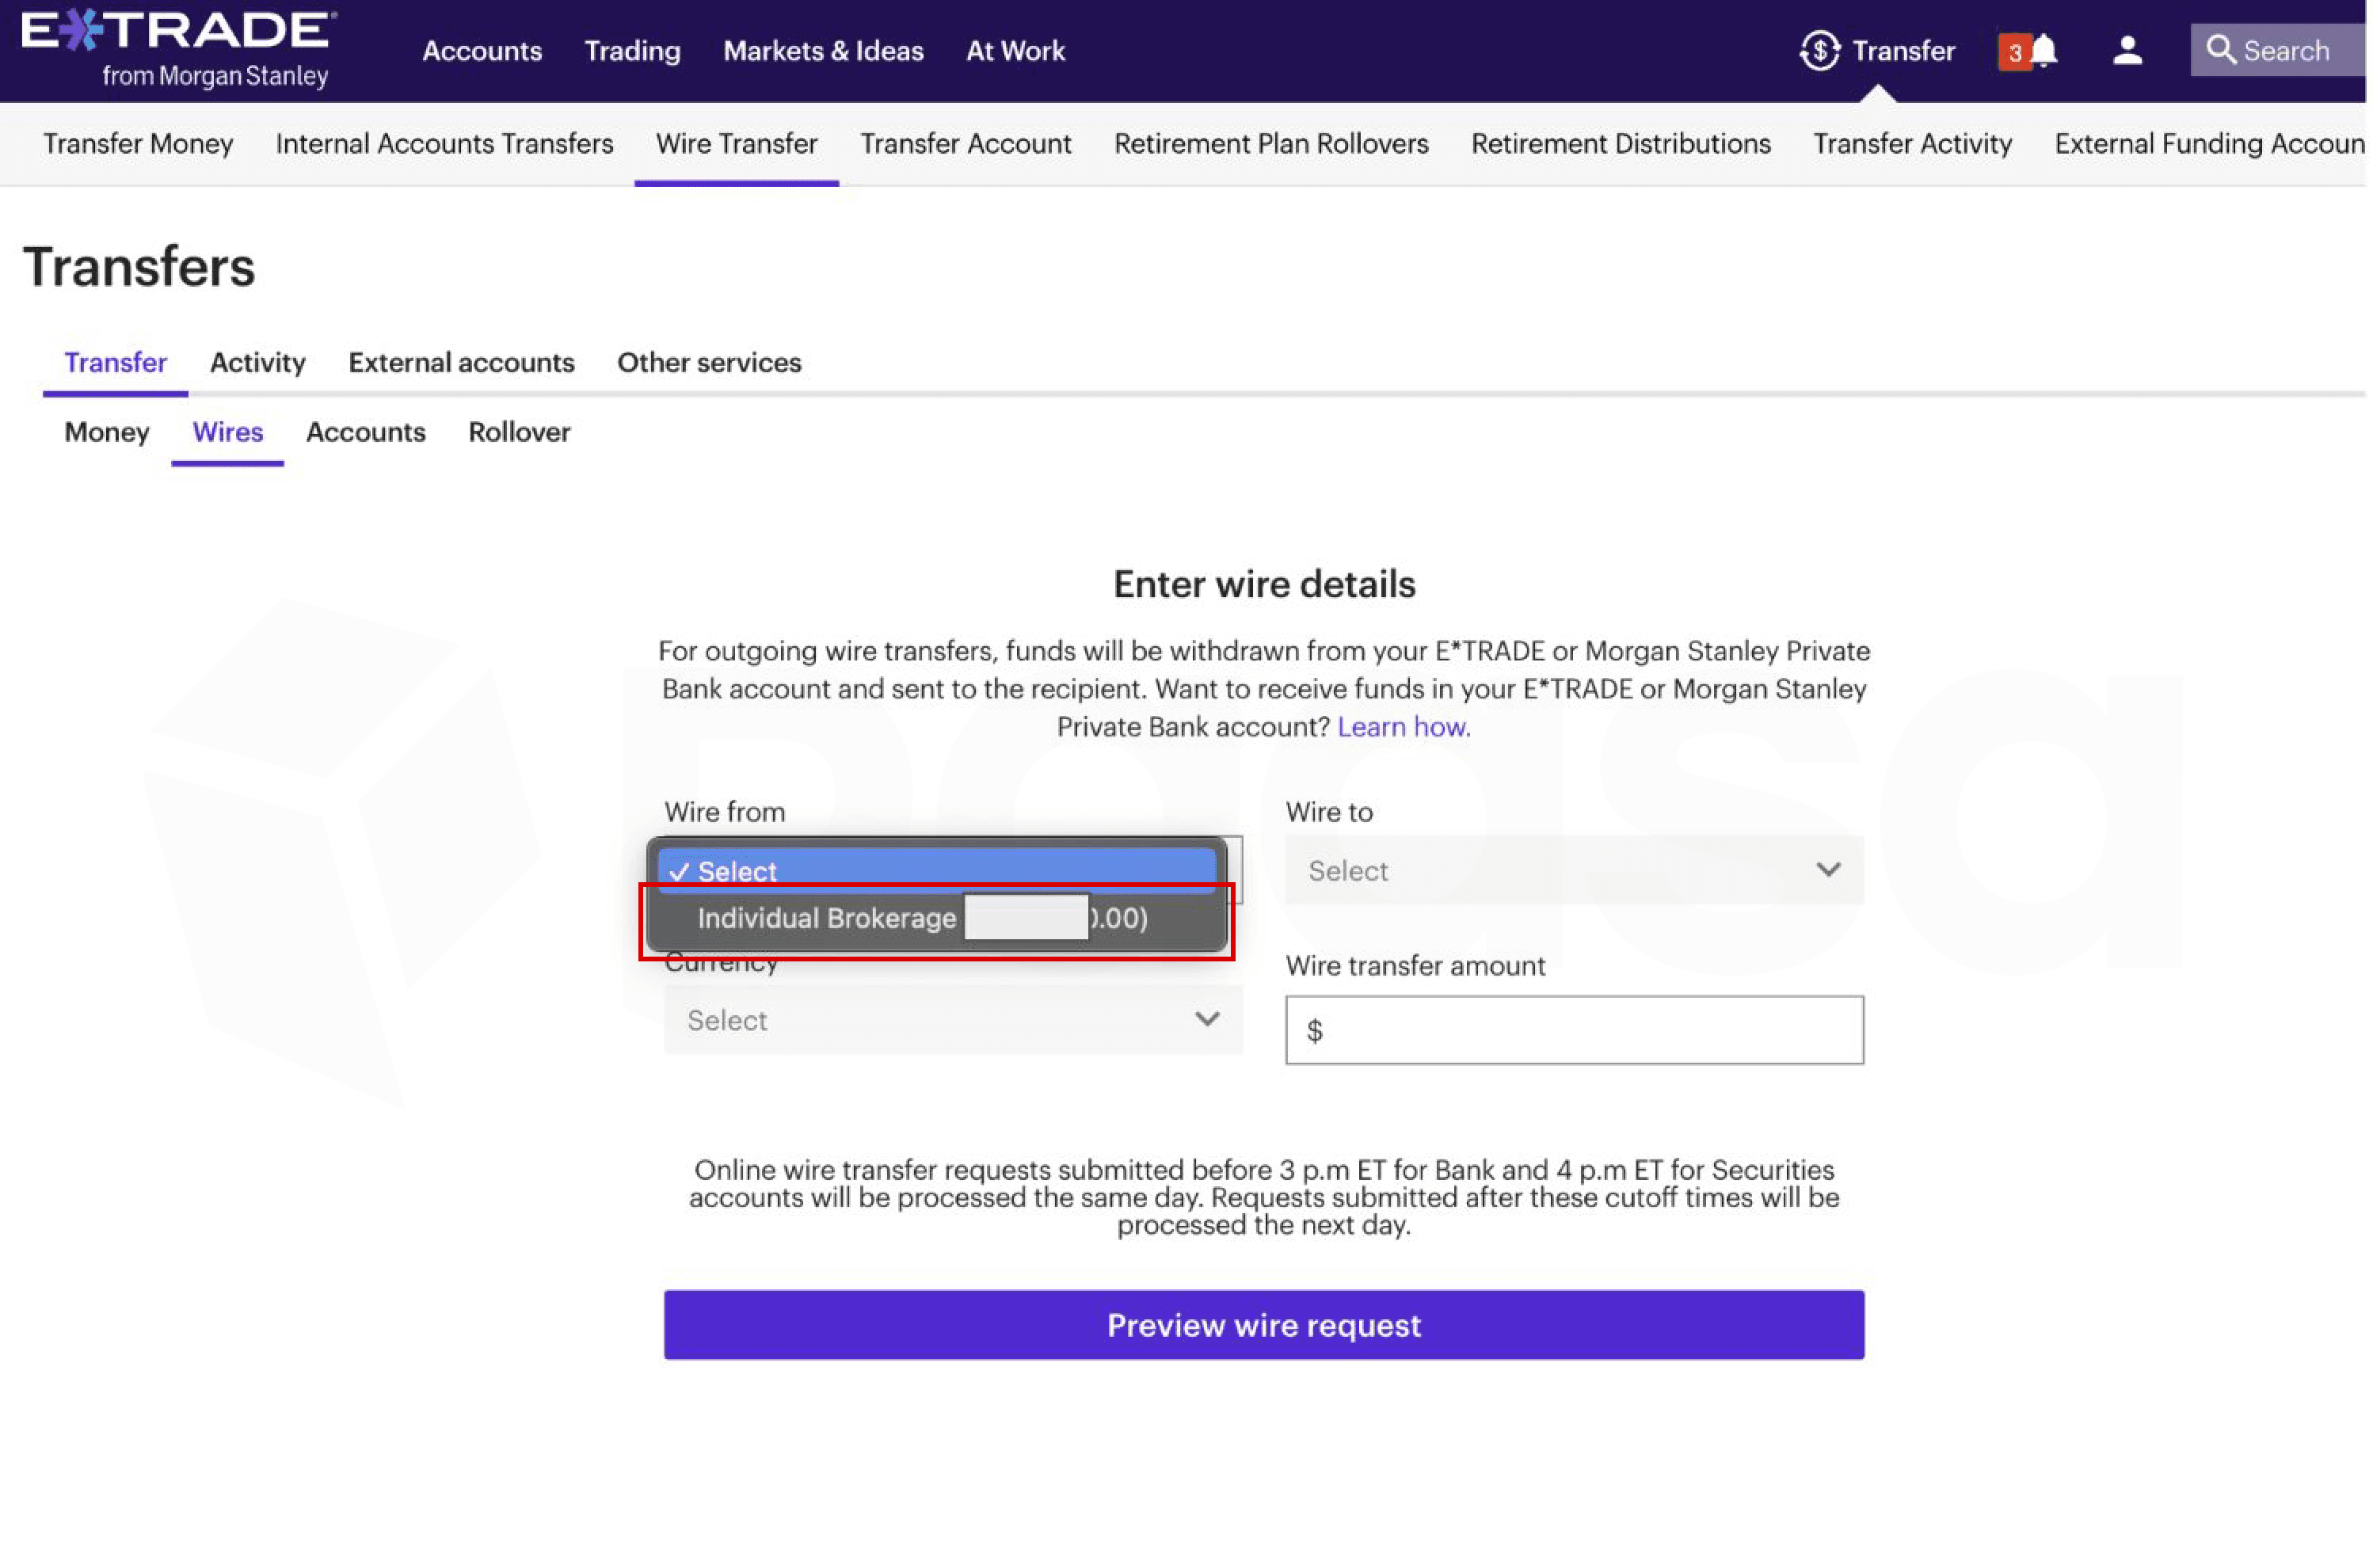This screenshot has height=1568, width=2373.
Task: Click the E*TRADE logo
Action: pos(178,48)
